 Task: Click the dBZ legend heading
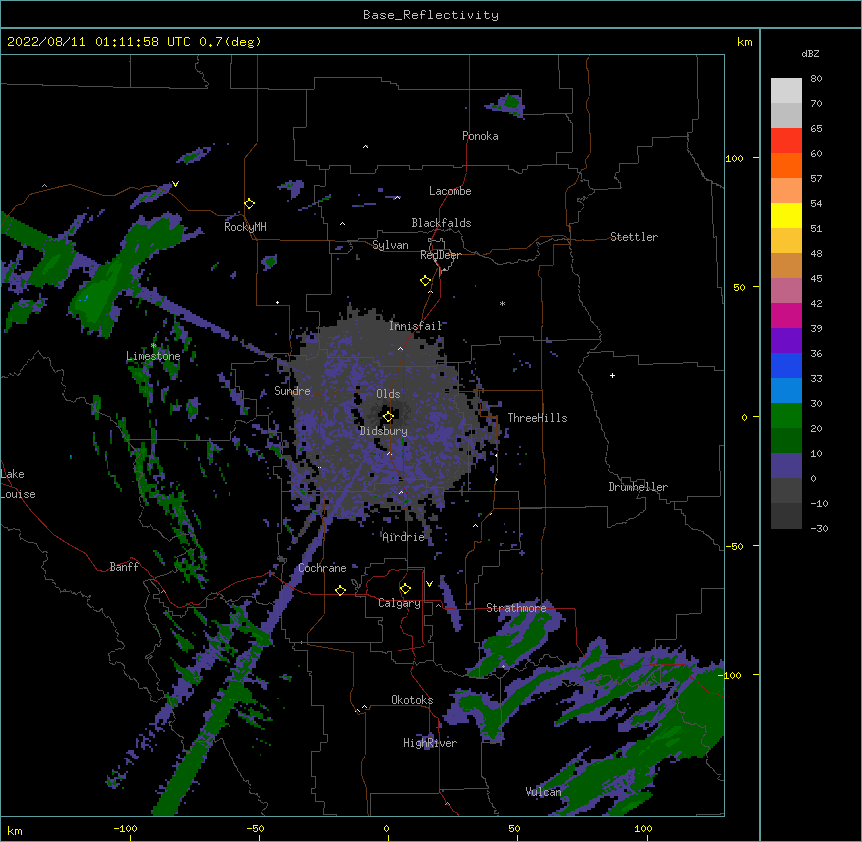pyautogui.click(x=810, y=54)
